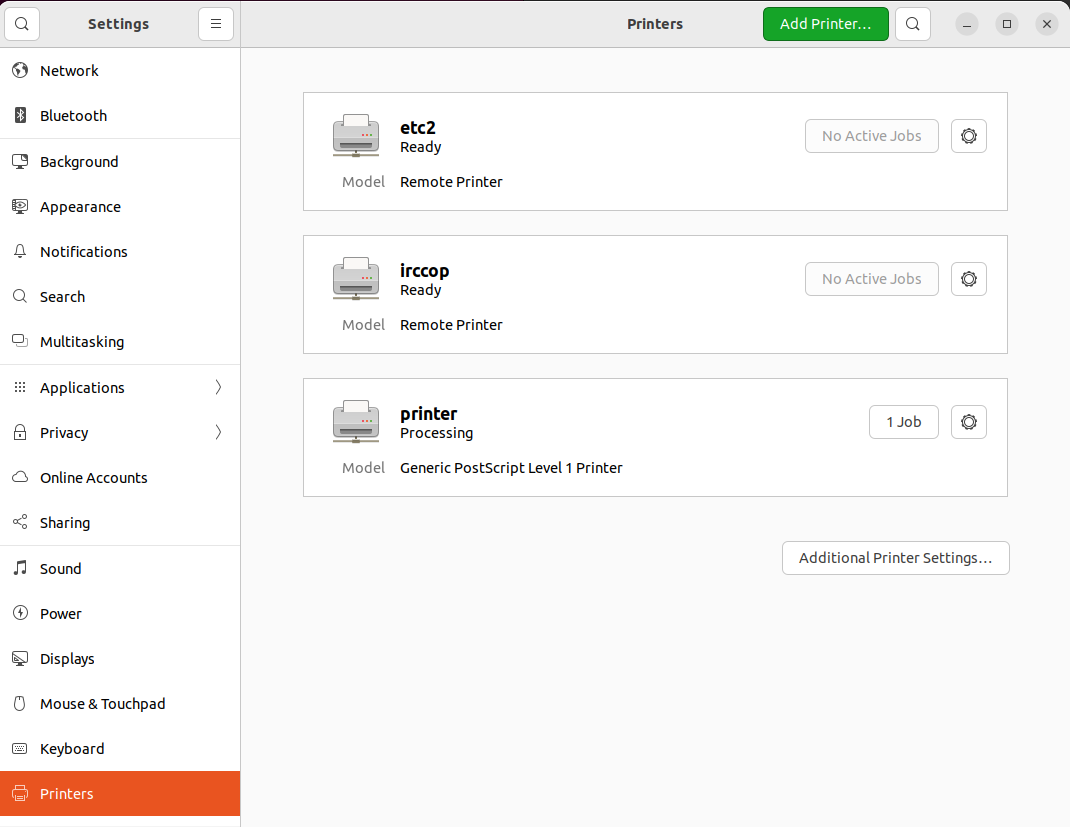Screen dimensions: 1070x827
Task: Expand the Privacy submenu chevron
Action: [x=218, y=433]
